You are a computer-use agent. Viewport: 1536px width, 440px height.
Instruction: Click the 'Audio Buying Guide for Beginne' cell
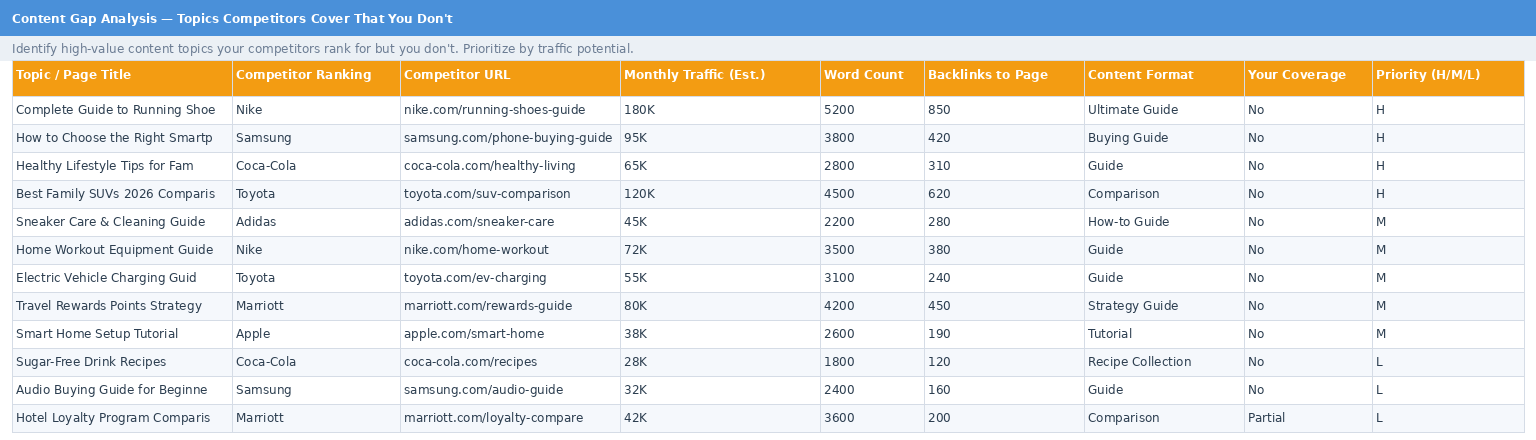[x=122, y=390]
